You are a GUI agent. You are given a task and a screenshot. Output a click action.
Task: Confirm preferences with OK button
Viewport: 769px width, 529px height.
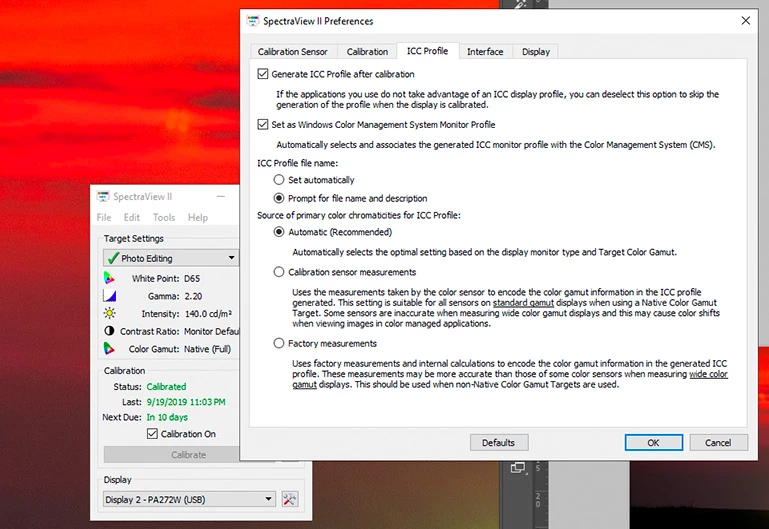point(653,443)
